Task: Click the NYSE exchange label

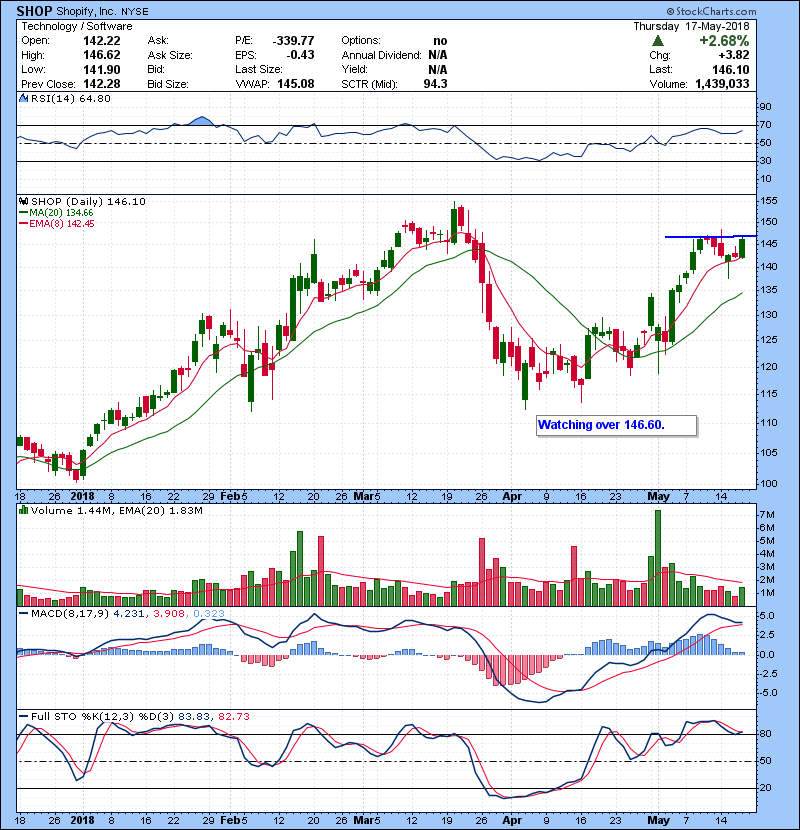Action: [136, 12]
